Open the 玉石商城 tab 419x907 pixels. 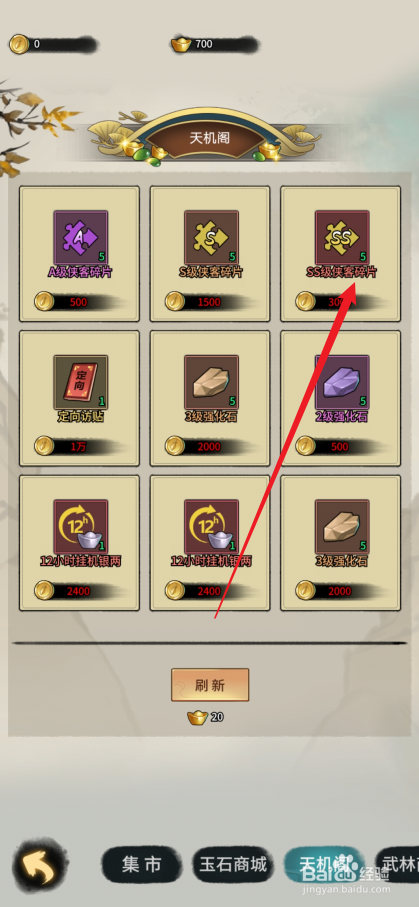coord(233,865)
